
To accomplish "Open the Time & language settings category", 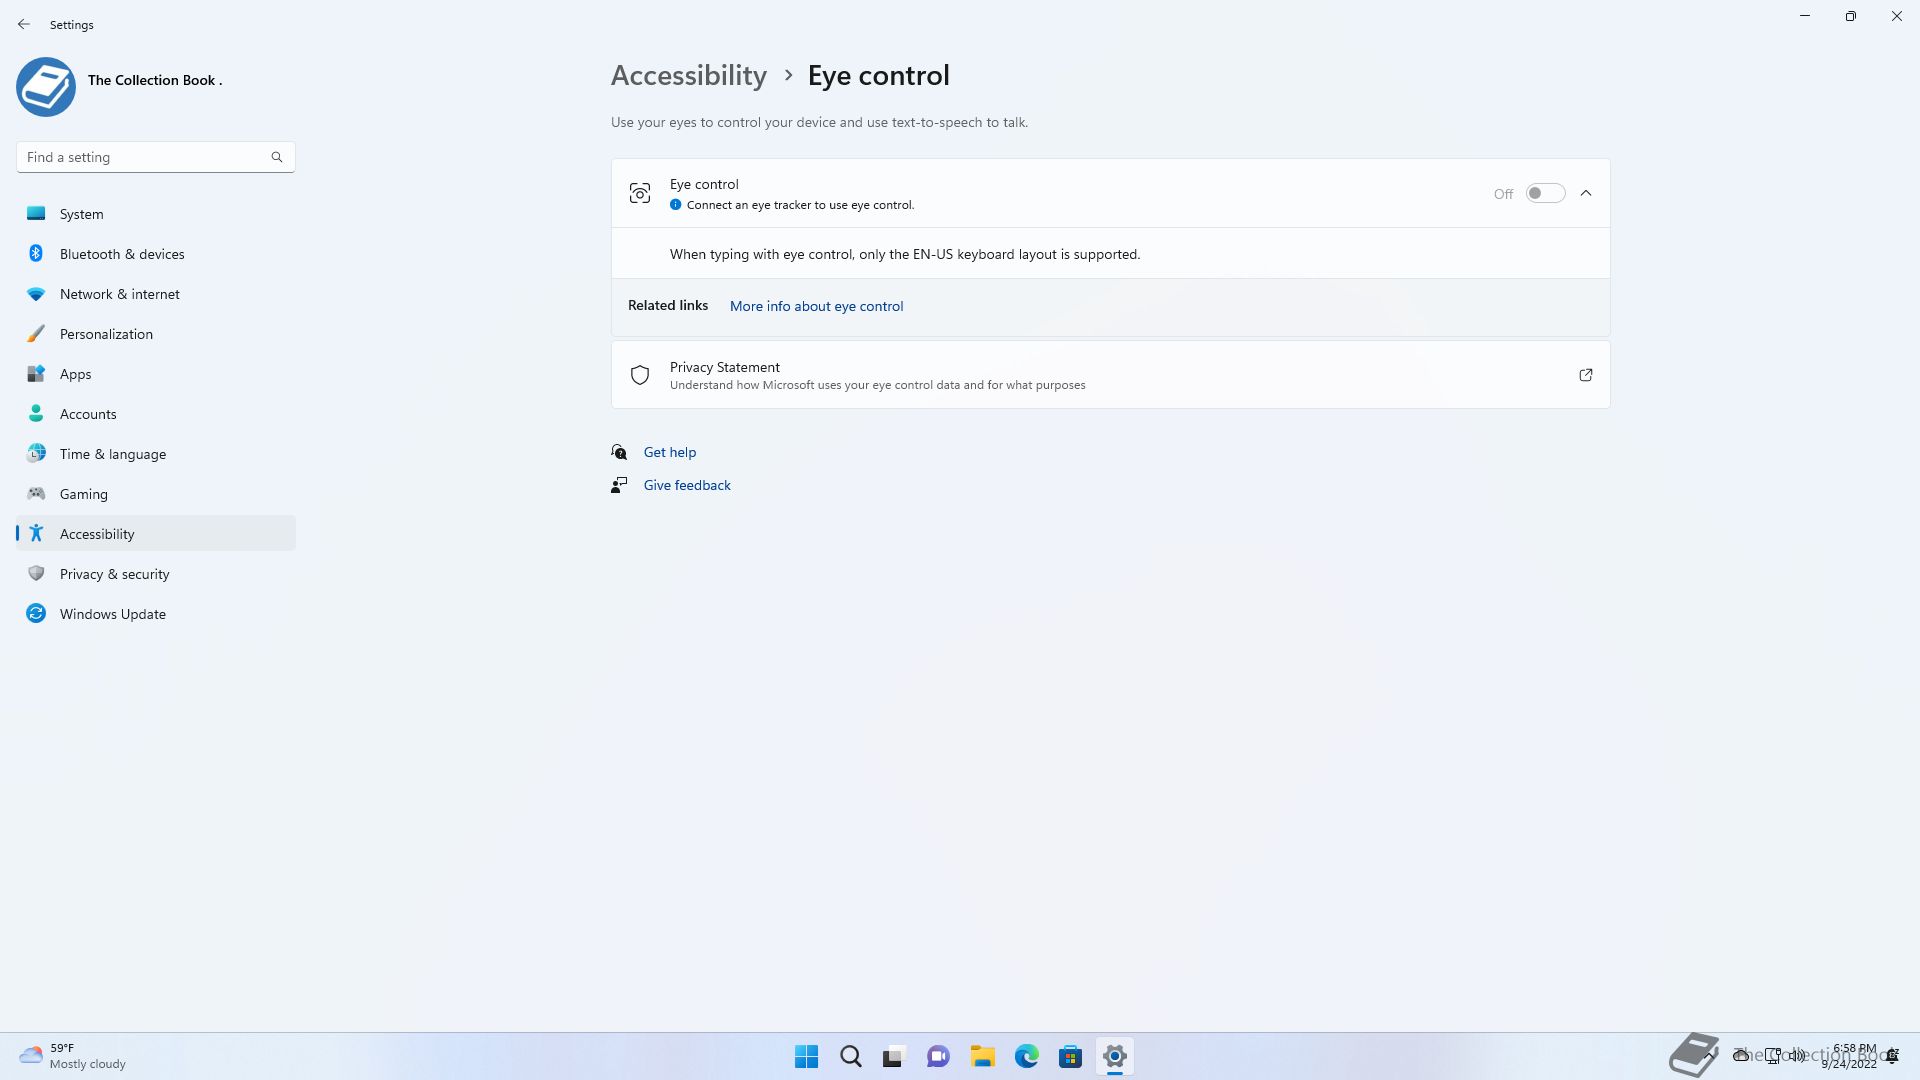I will 112,454.
